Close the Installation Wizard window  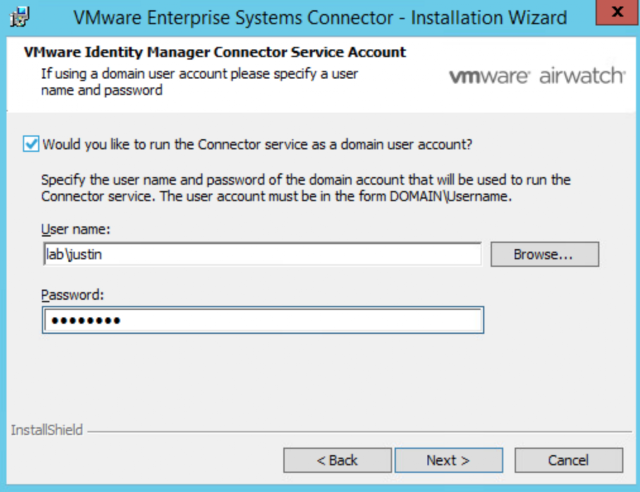tap(618, 12)
